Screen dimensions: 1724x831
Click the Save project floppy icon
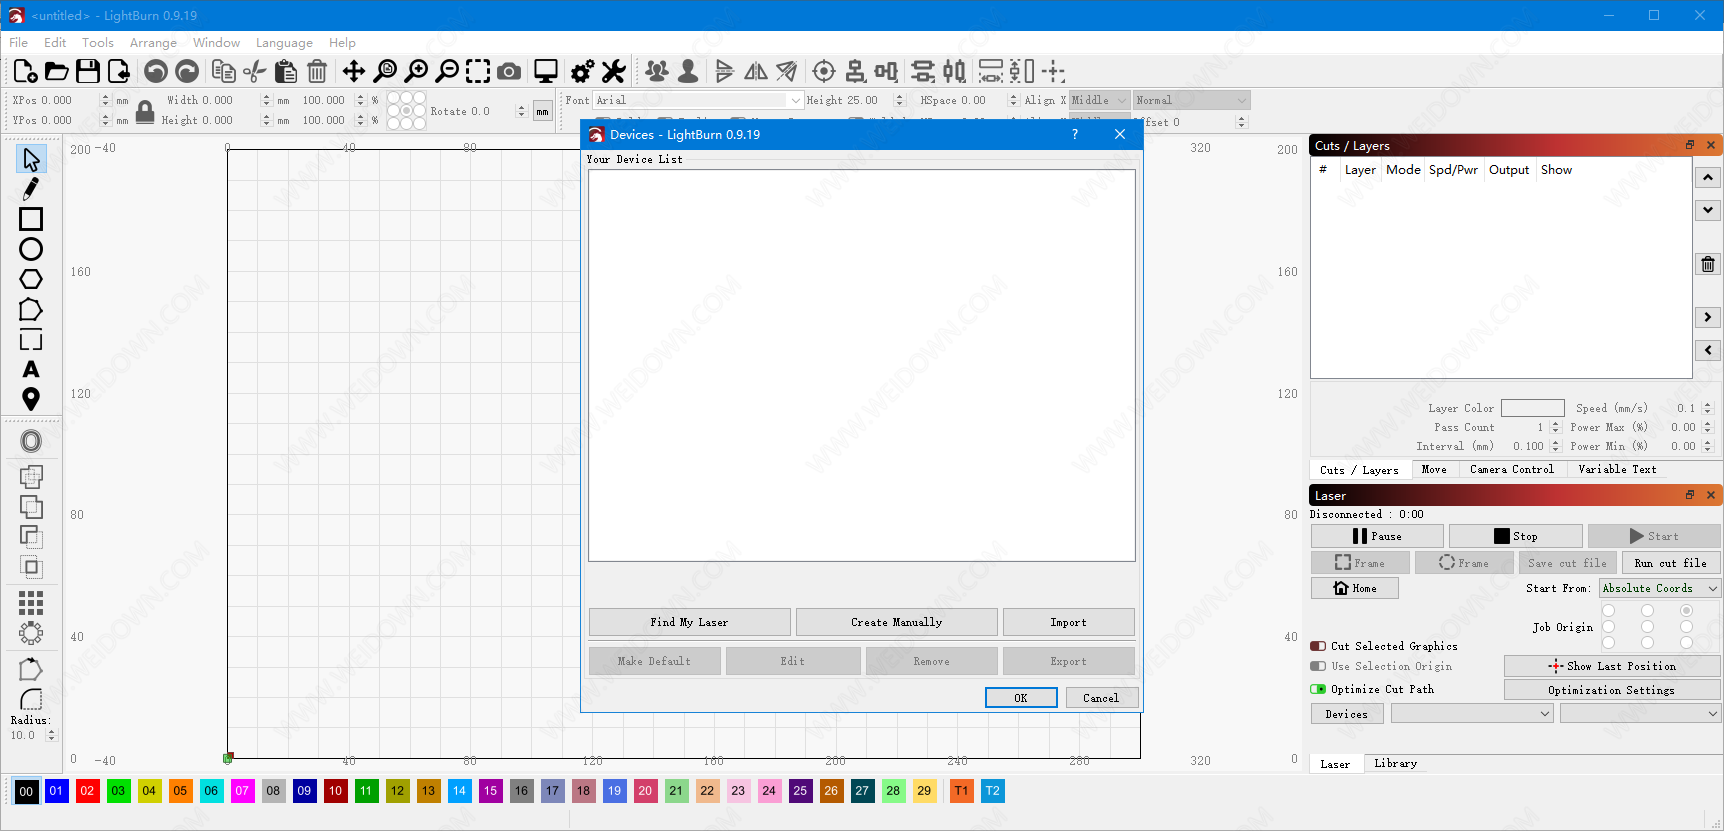pyautogui.click(x=88, y=71)
